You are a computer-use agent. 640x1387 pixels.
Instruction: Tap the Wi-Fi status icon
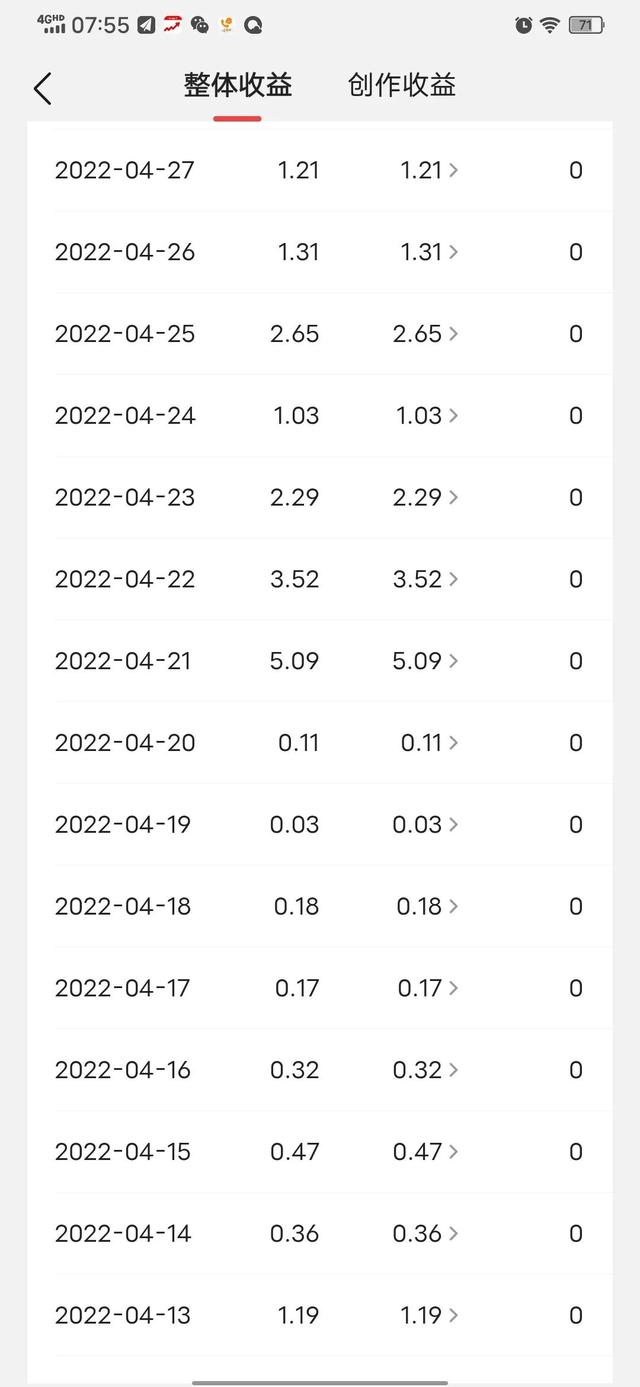[x=549, y=26]
